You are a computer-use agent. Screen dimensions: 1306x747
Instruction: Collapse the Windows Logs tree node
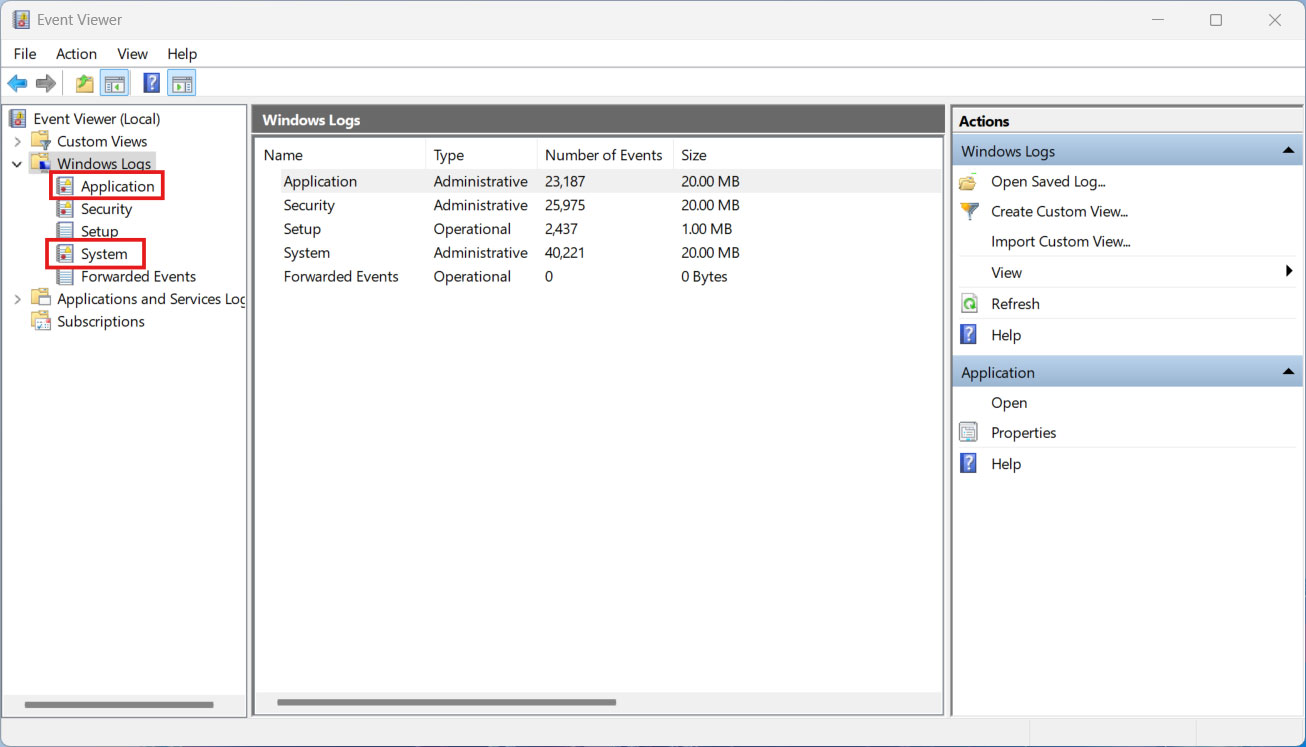pyautogui.click(x=17, y=164)
